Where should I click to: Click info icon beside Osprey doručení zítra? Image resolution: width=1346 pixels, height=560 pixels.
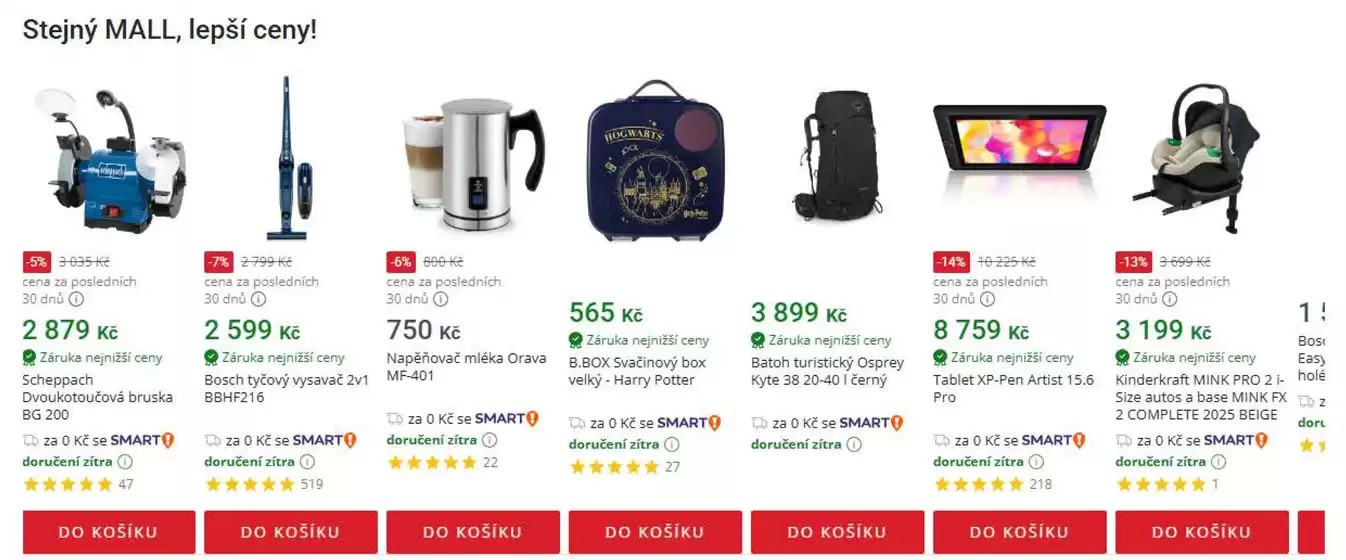[854, 444]
